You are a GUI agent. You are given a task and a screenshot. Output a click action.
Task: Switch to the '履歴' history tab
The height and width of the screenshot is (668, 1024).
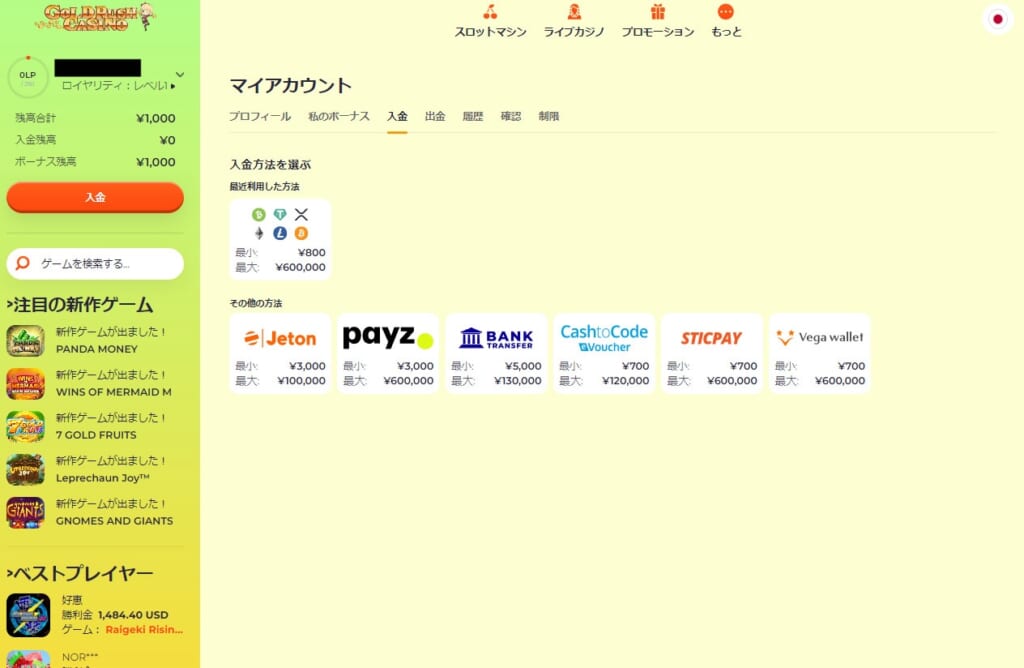tap(473, 116)
